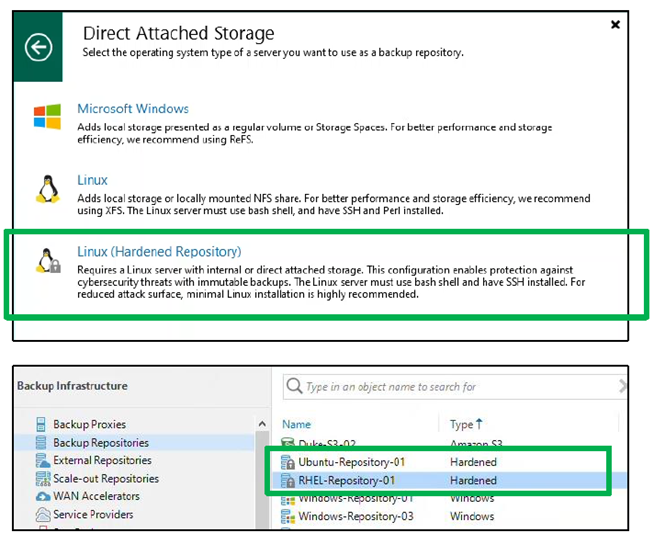This screenshot has height=544, width=665.
Task: Click the Backup Infrastructure pane header
Action: (x=72, y=386)
